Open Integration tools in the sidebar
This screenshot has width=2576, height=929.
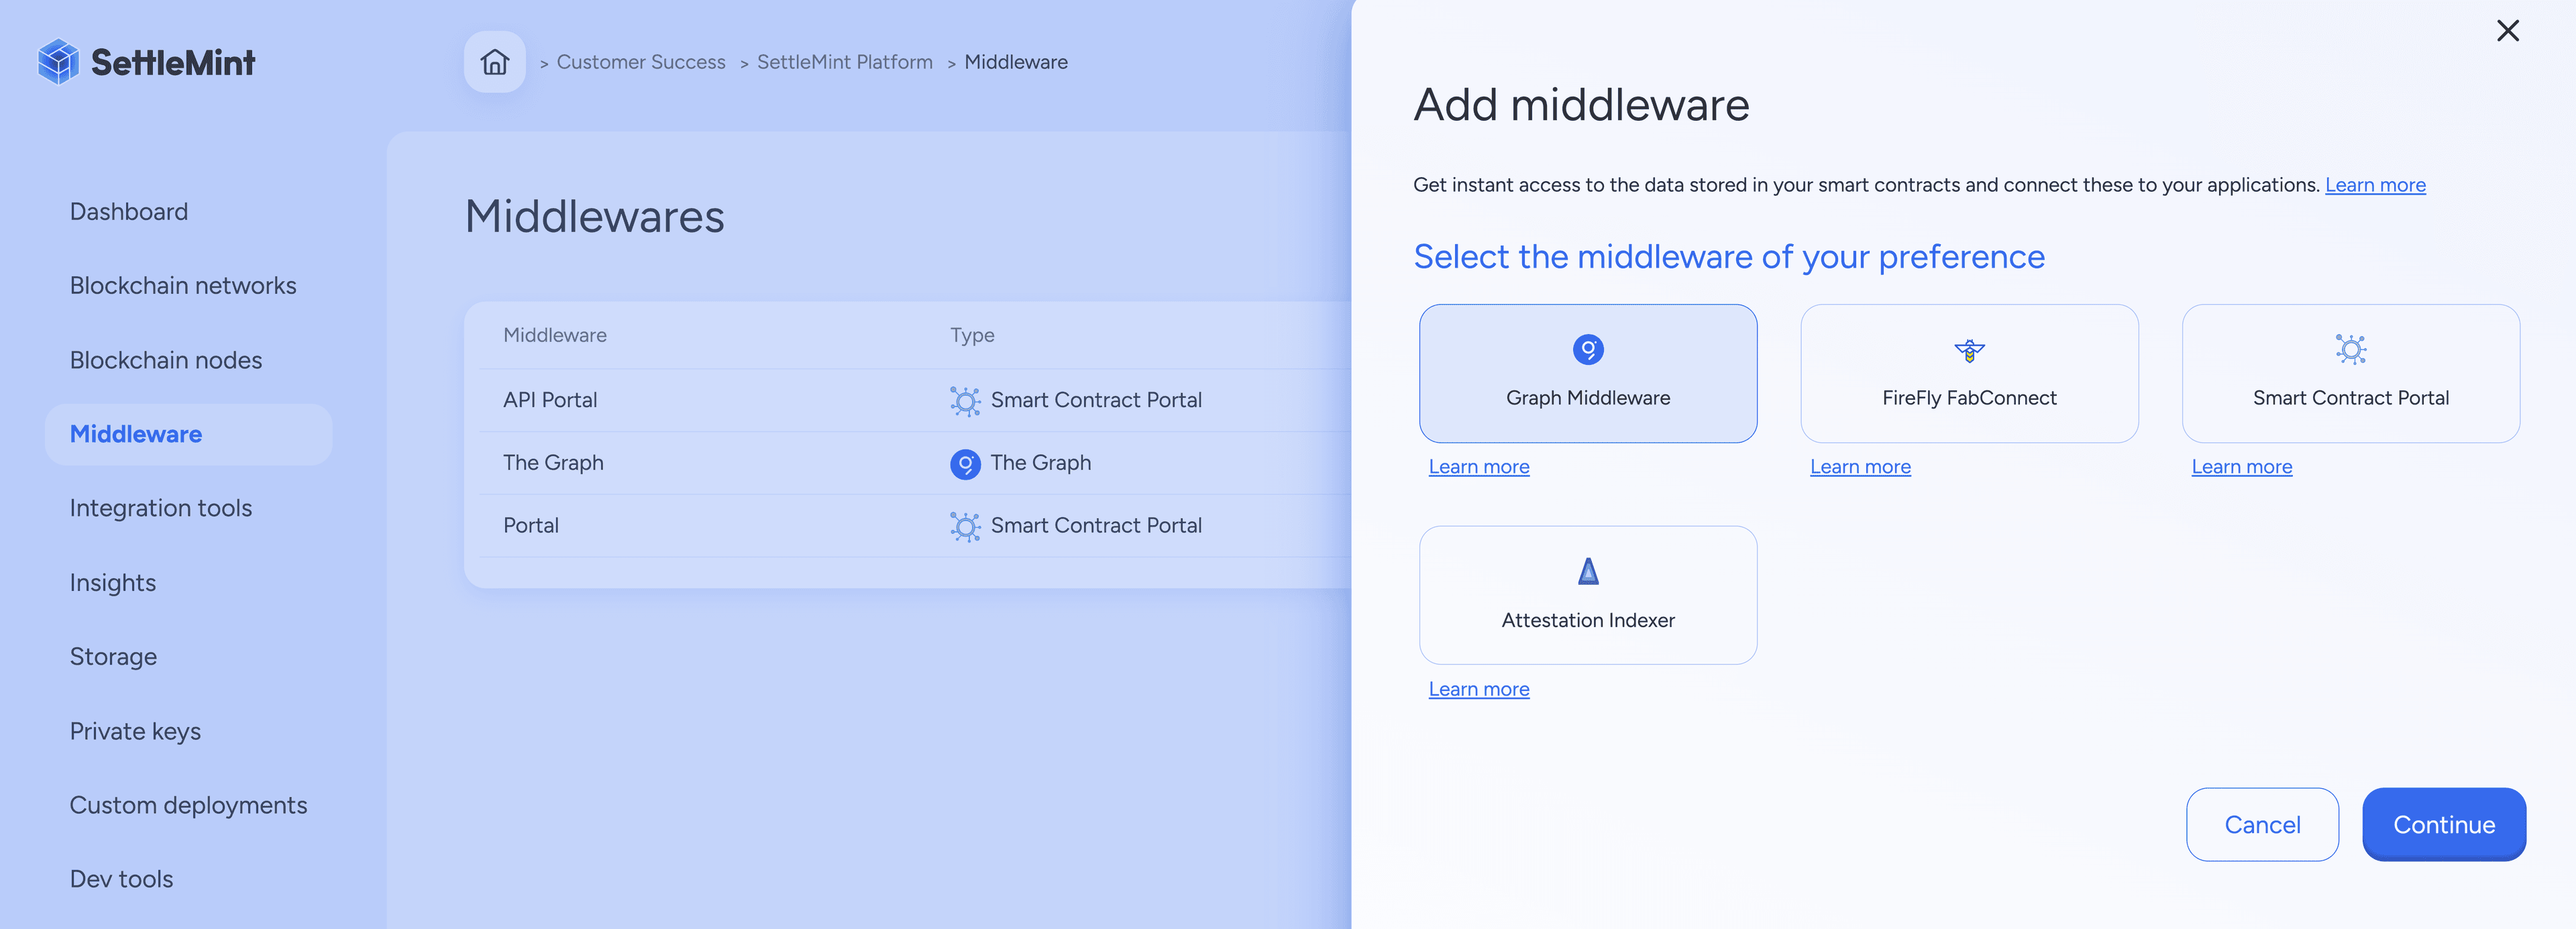click(161, 508)
